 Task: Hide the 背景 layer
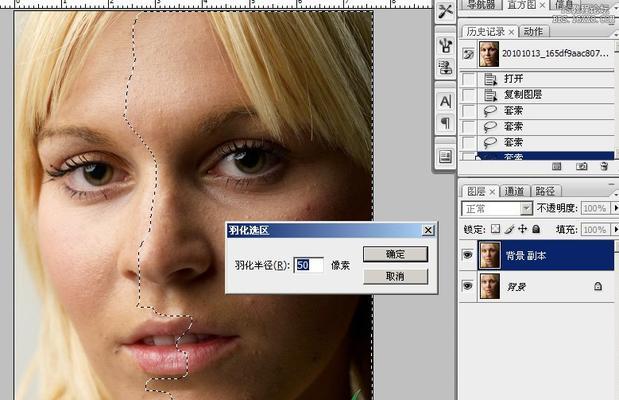(467, 285)
